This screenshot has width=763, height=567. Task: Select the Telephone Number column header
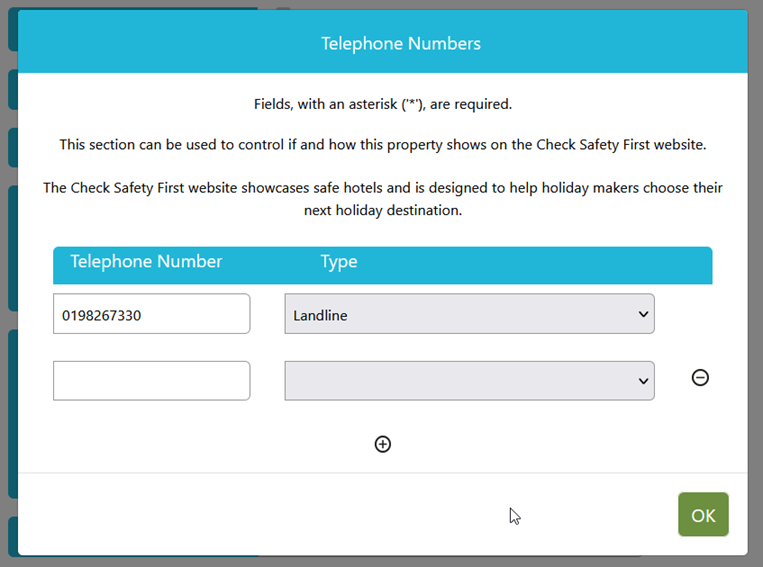pos(146,261)
